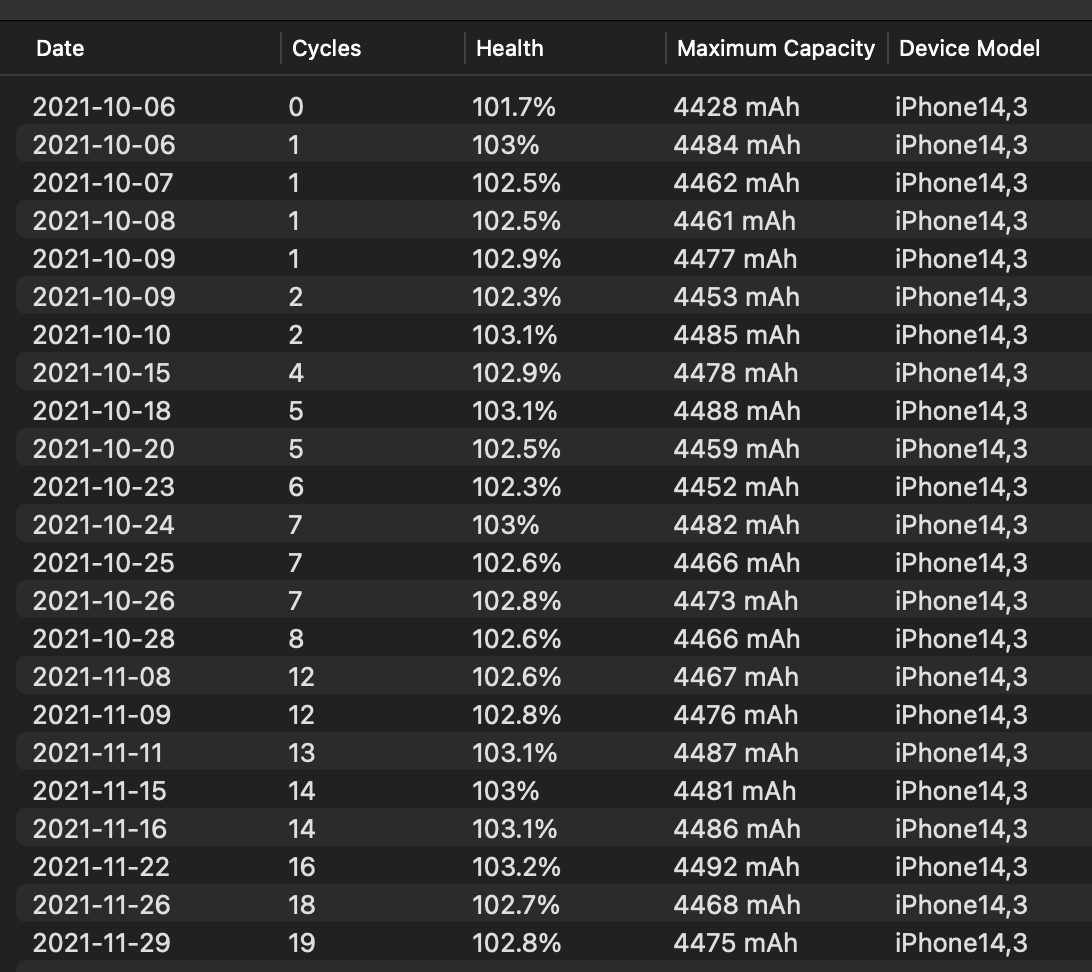Select the 4461 mAh capacity cell
The image size is (1092, 972).
click(734, 221)
